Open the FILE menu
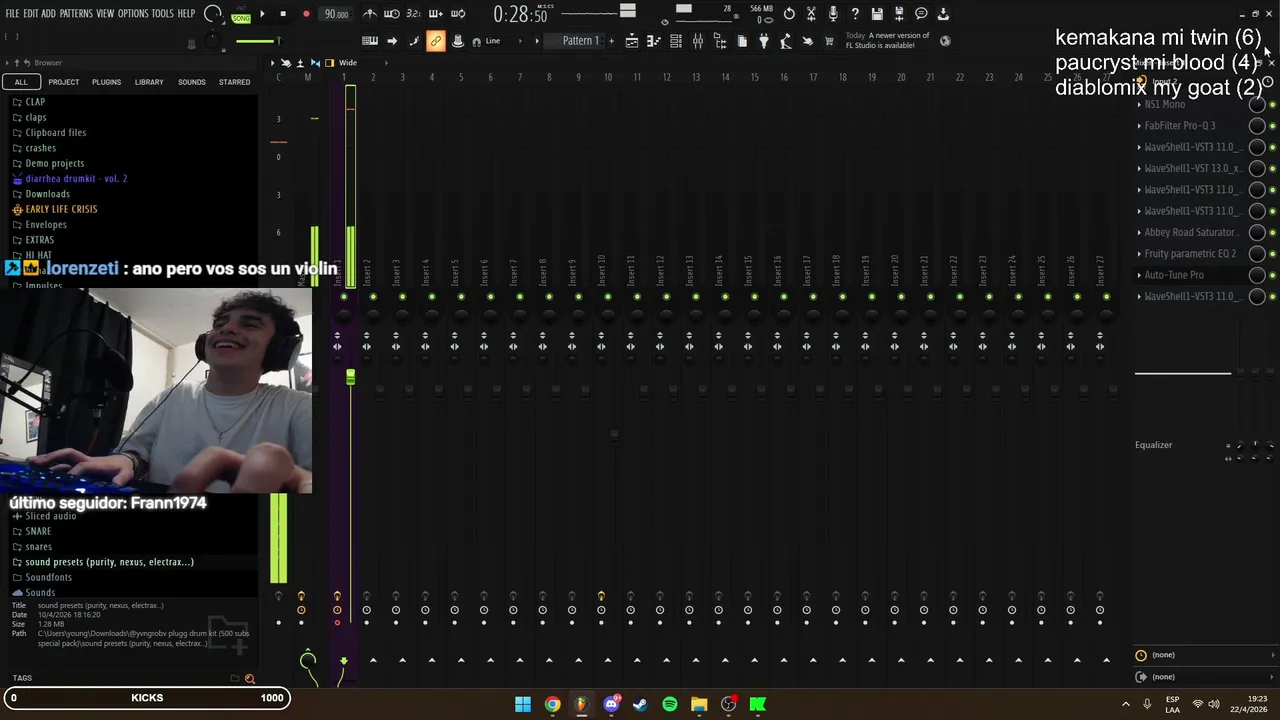This screenshot has height=720, width=1280. pos(12,14)
